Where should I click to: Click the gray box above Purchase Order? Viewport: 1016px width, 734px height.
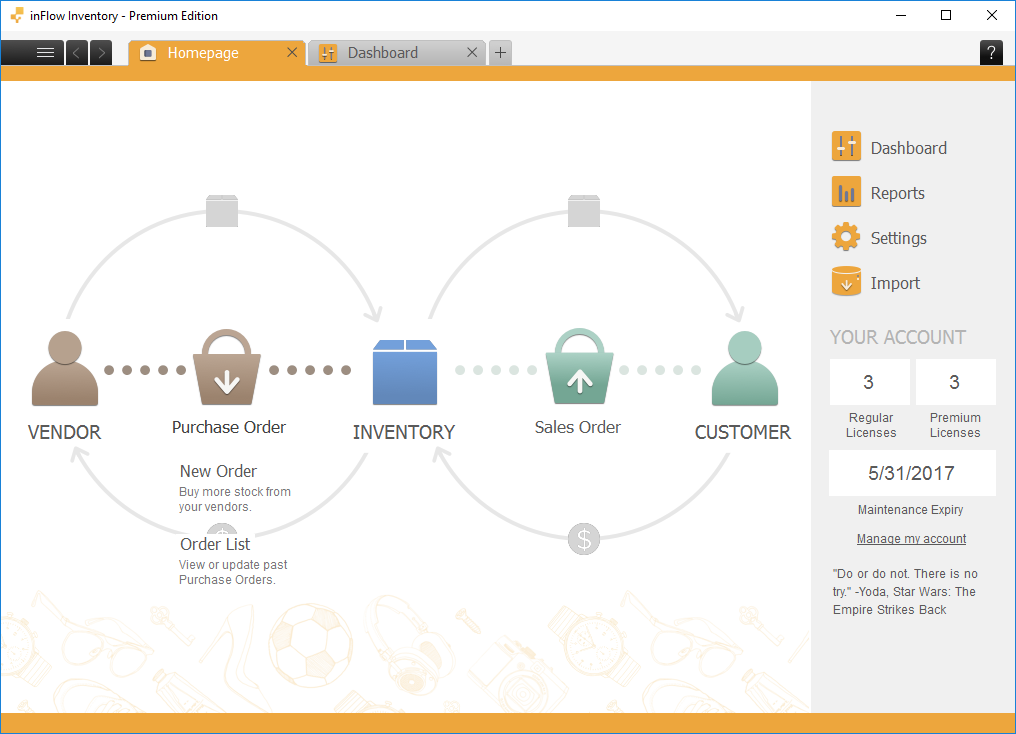222,211
